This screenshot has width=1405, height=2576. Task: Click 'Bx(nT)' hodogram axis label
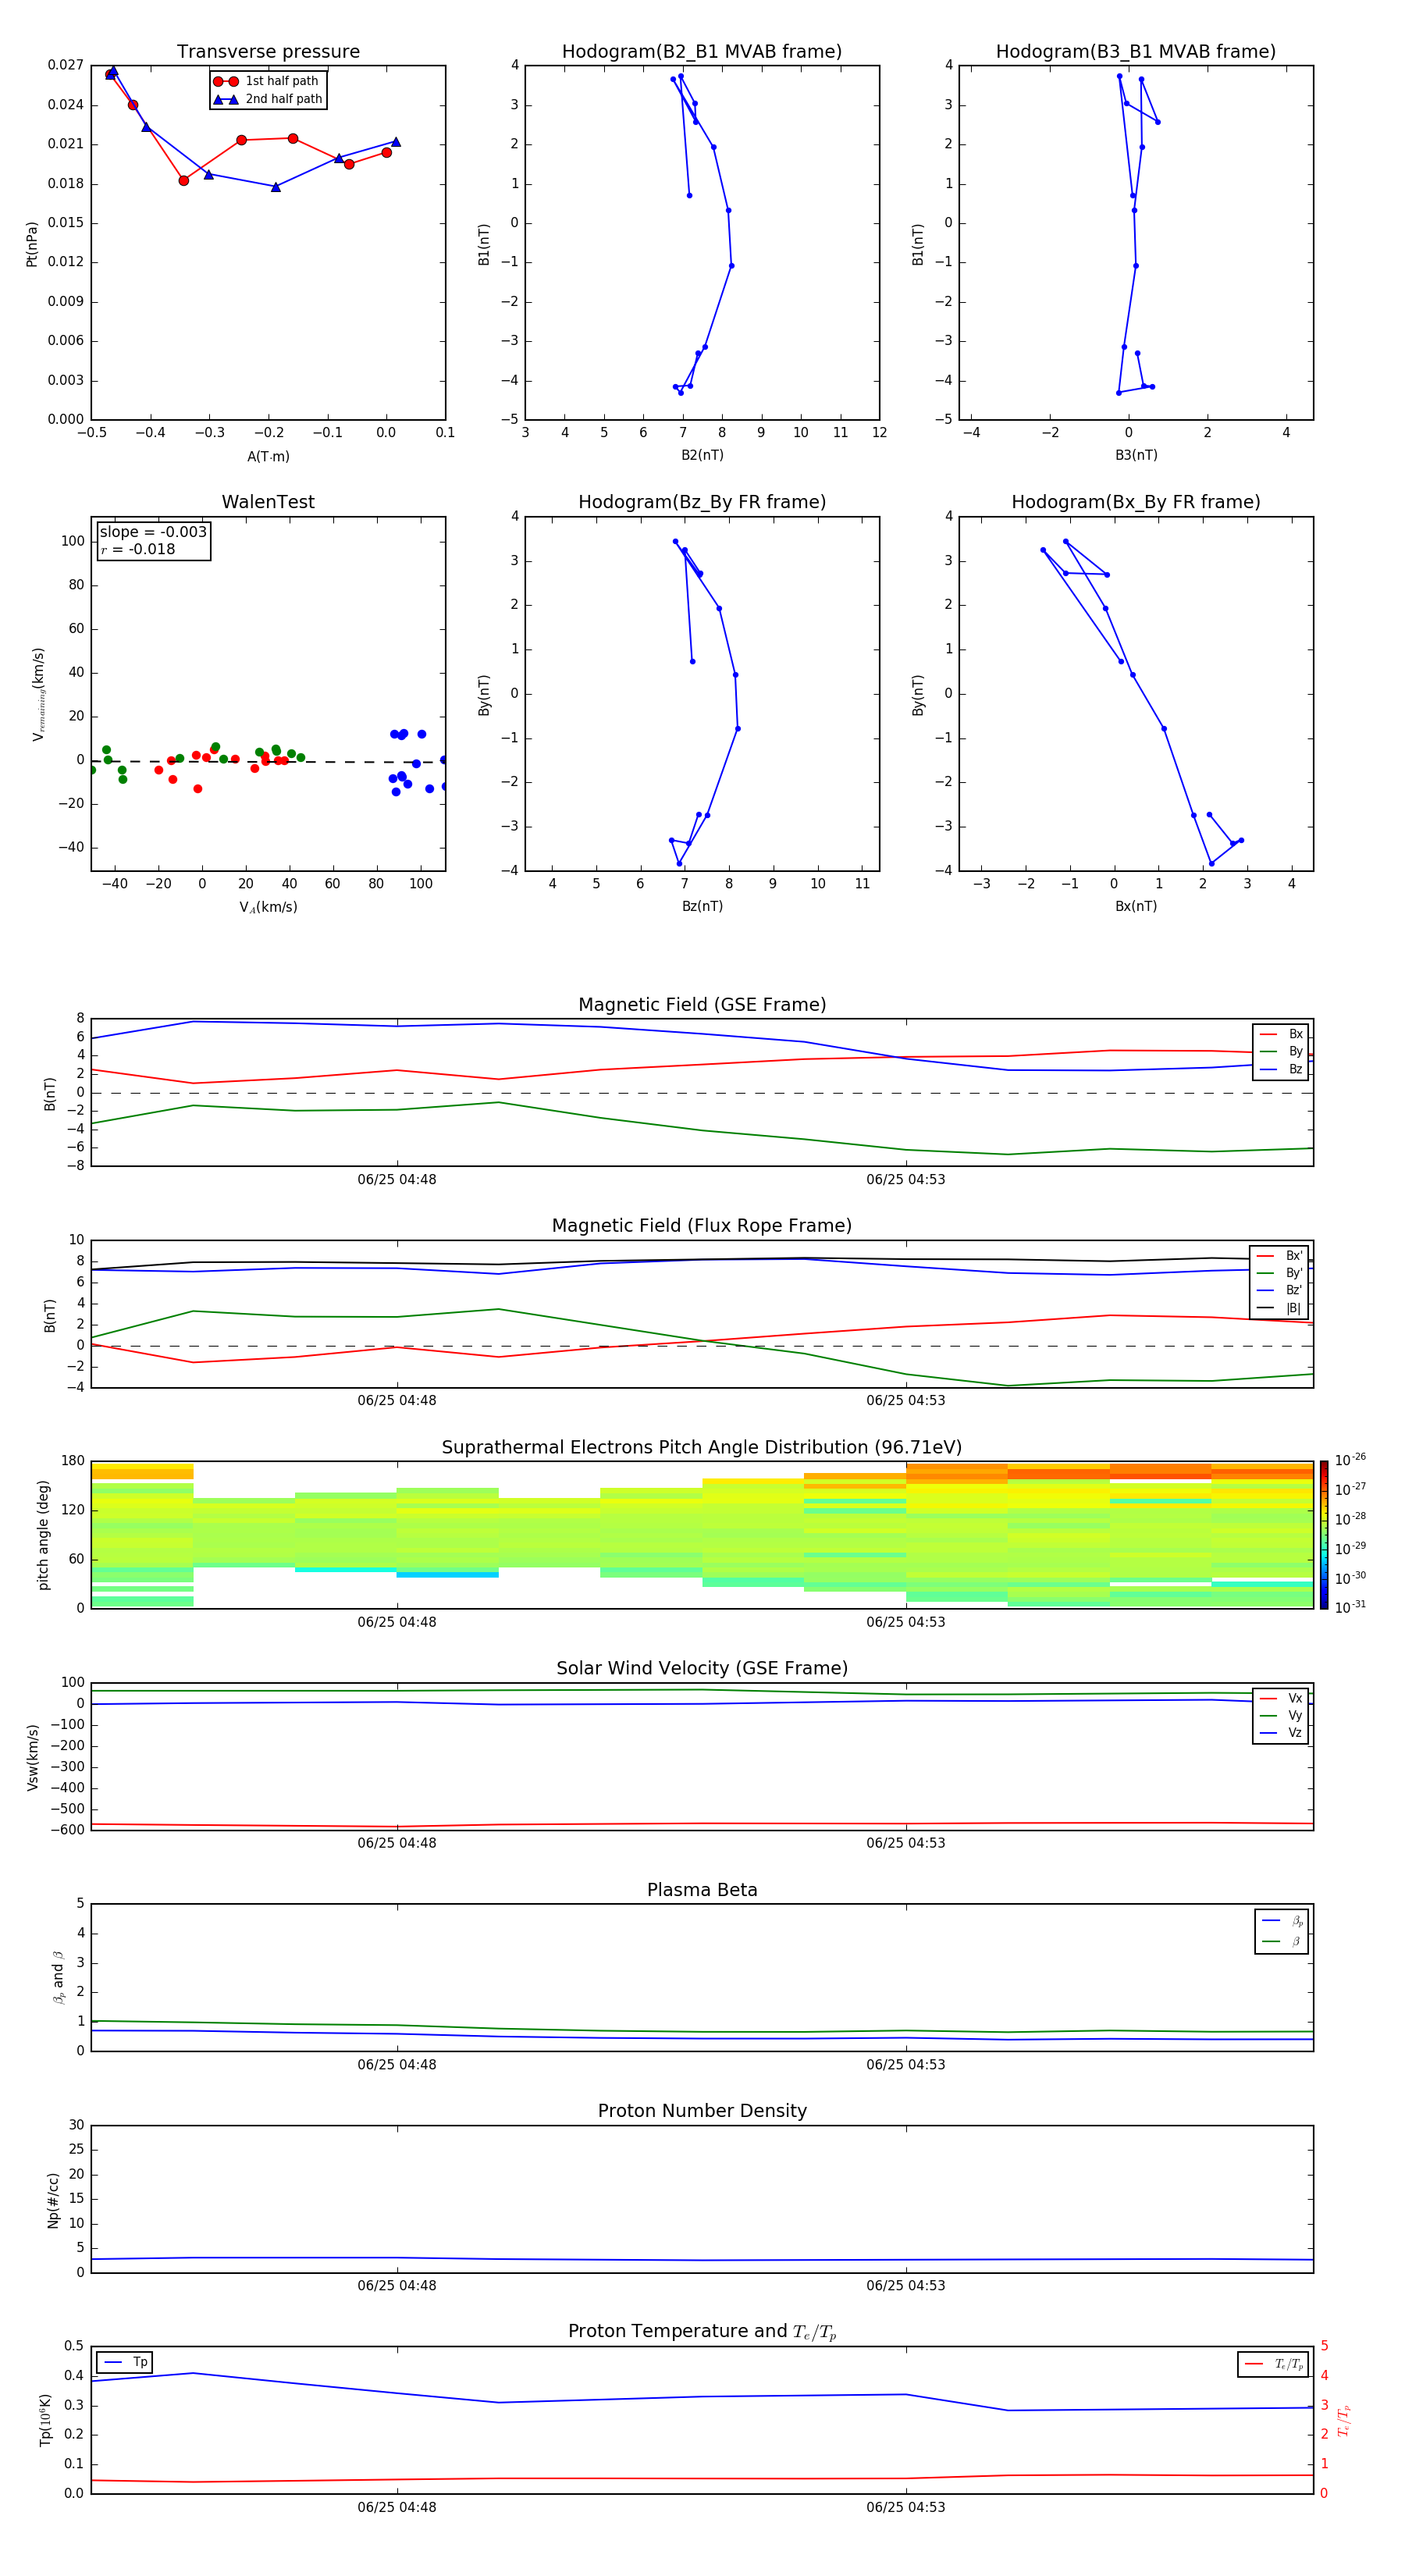(x=1136, y=906)
